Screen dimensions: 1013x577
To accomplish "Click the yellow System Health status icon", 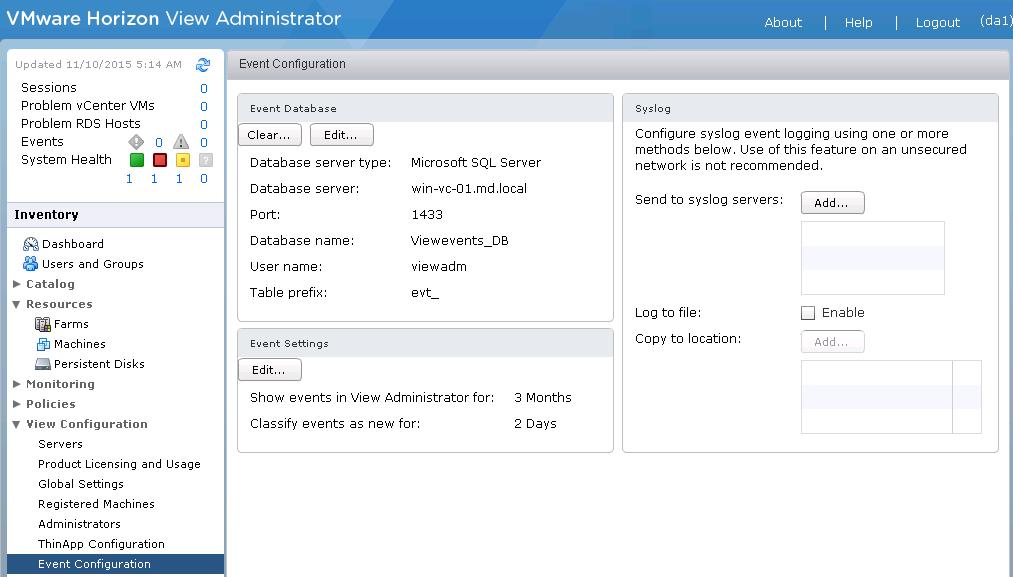I will coord(182,160).
